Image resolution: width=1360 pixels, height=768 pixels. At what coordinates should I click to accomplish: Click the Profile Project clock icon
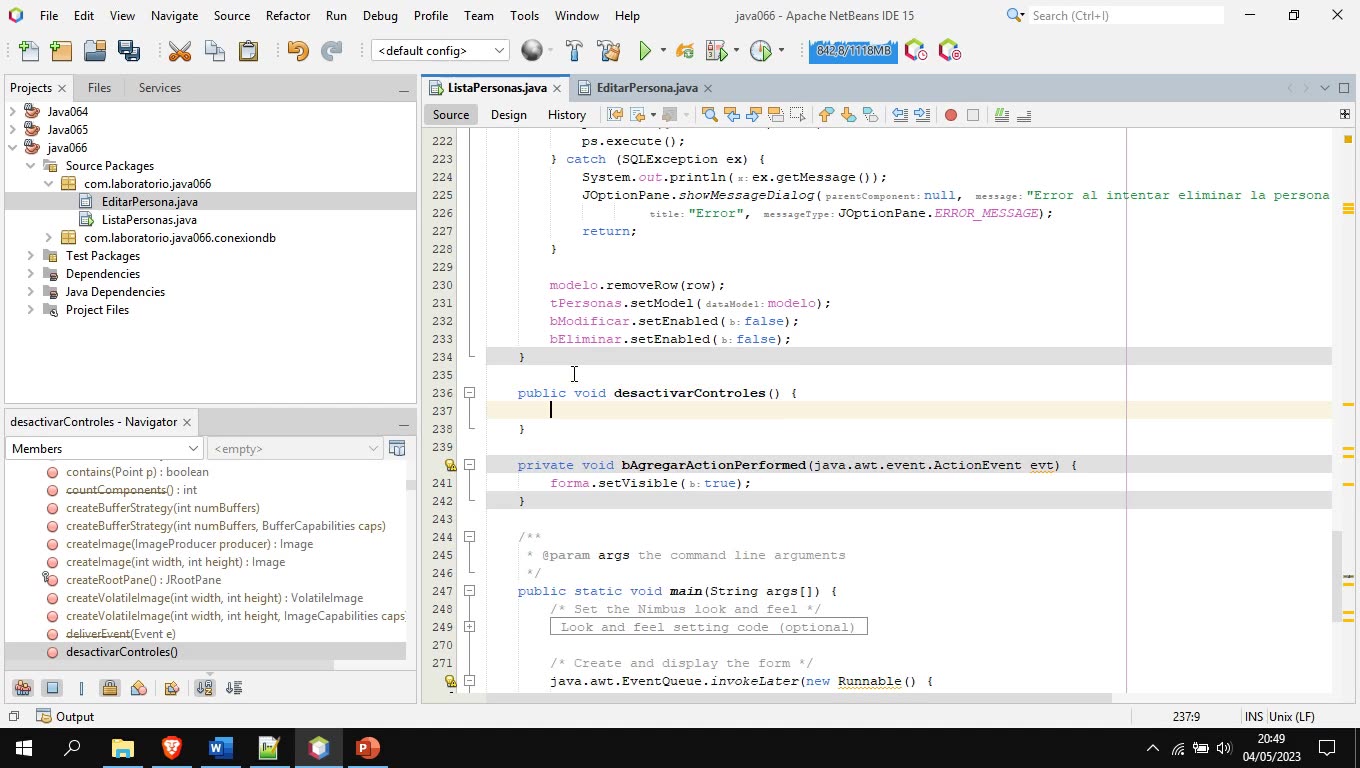(761, 51)
